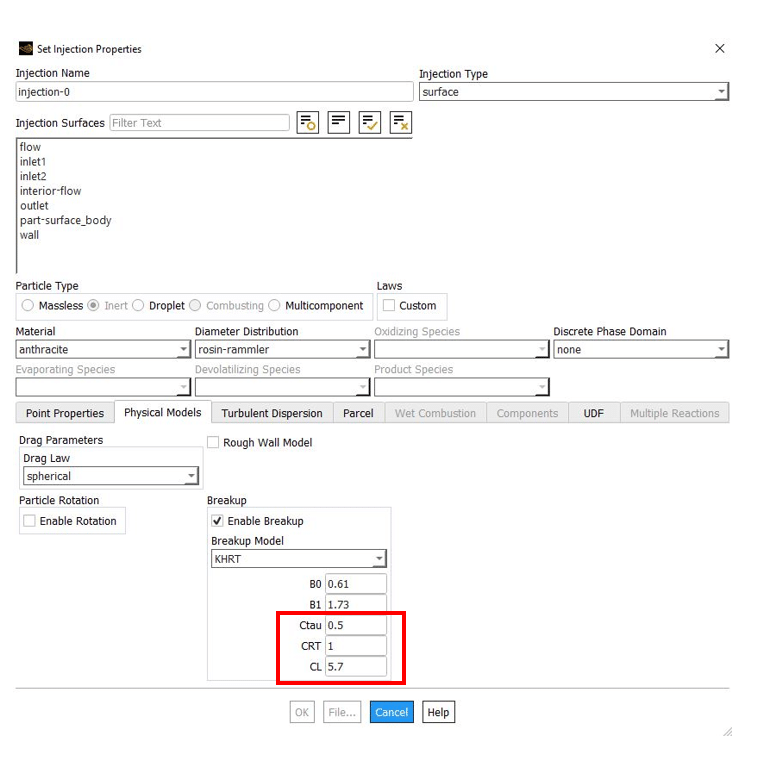Image resolution: width=764 pixels, height=768 pixels.
Task: Click the Help button
Action: pos(438,712)
